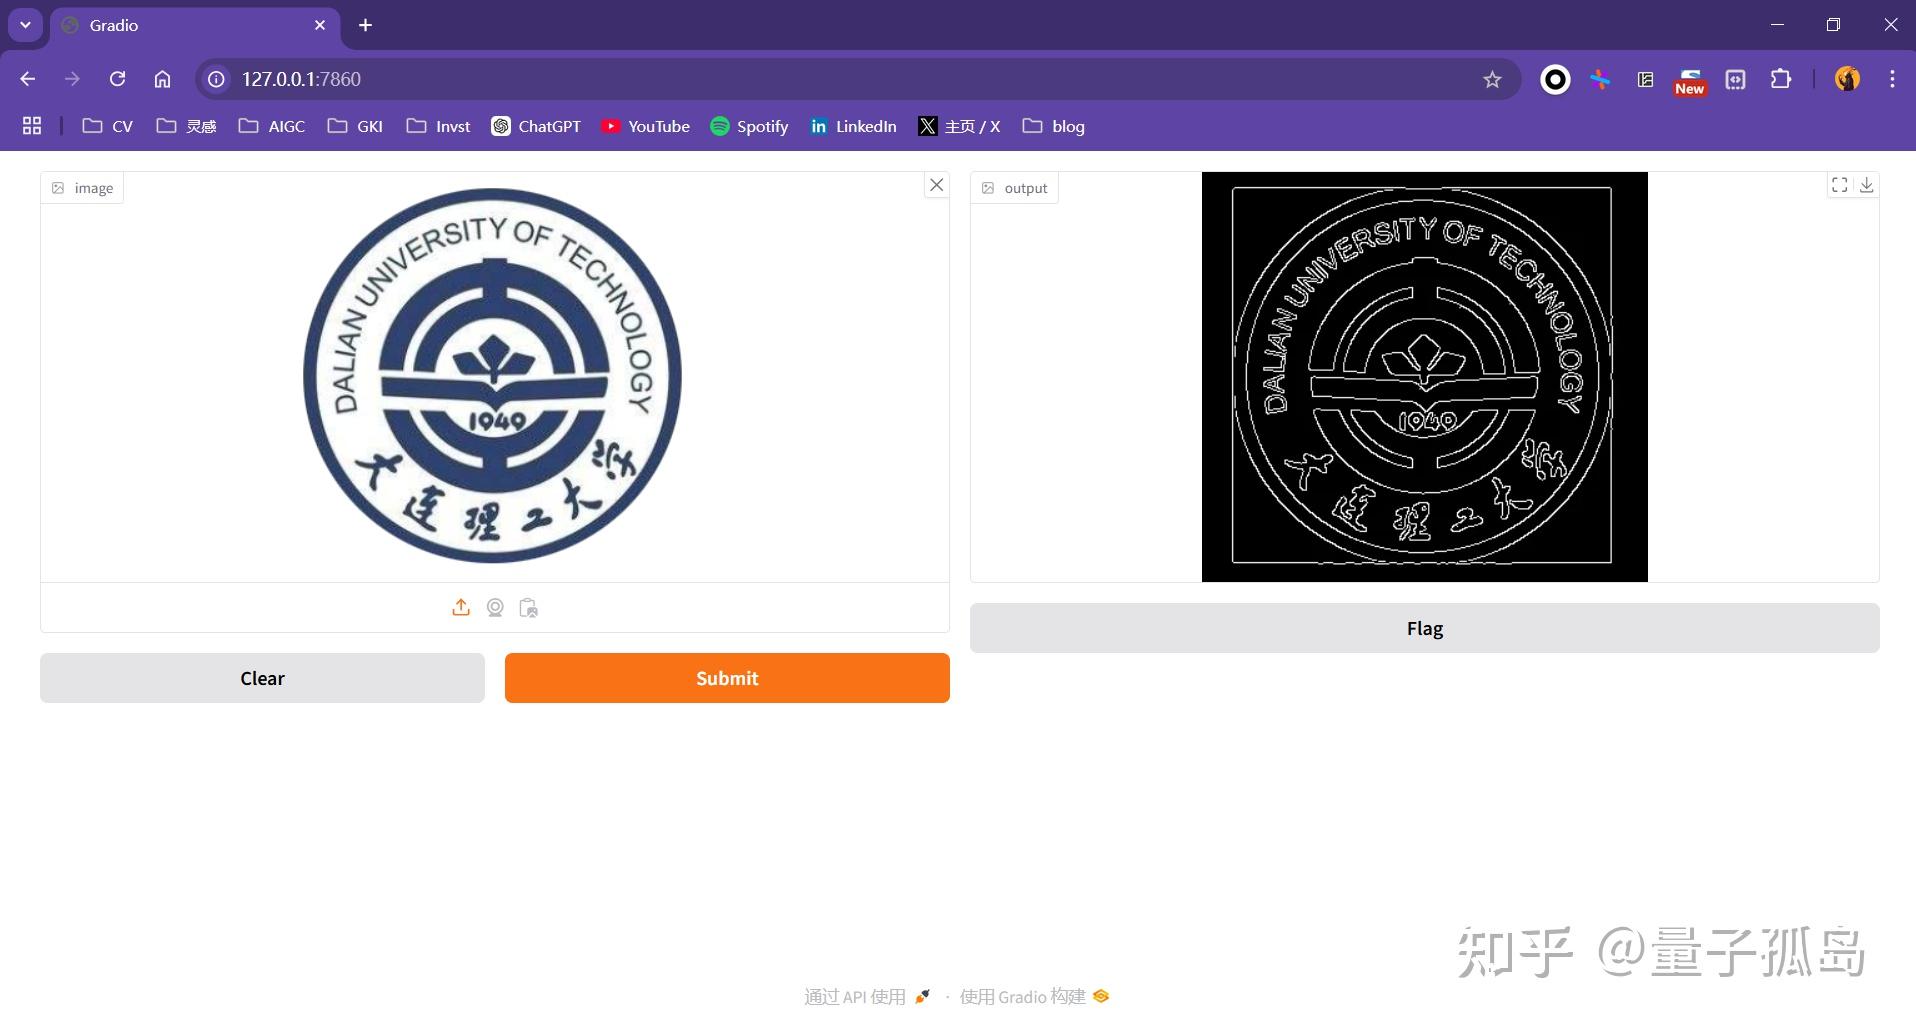Paste image from clipboard icon
Image resolution: width=1916 pixels, height=1029 pixels.
click(x=529, y=608)
